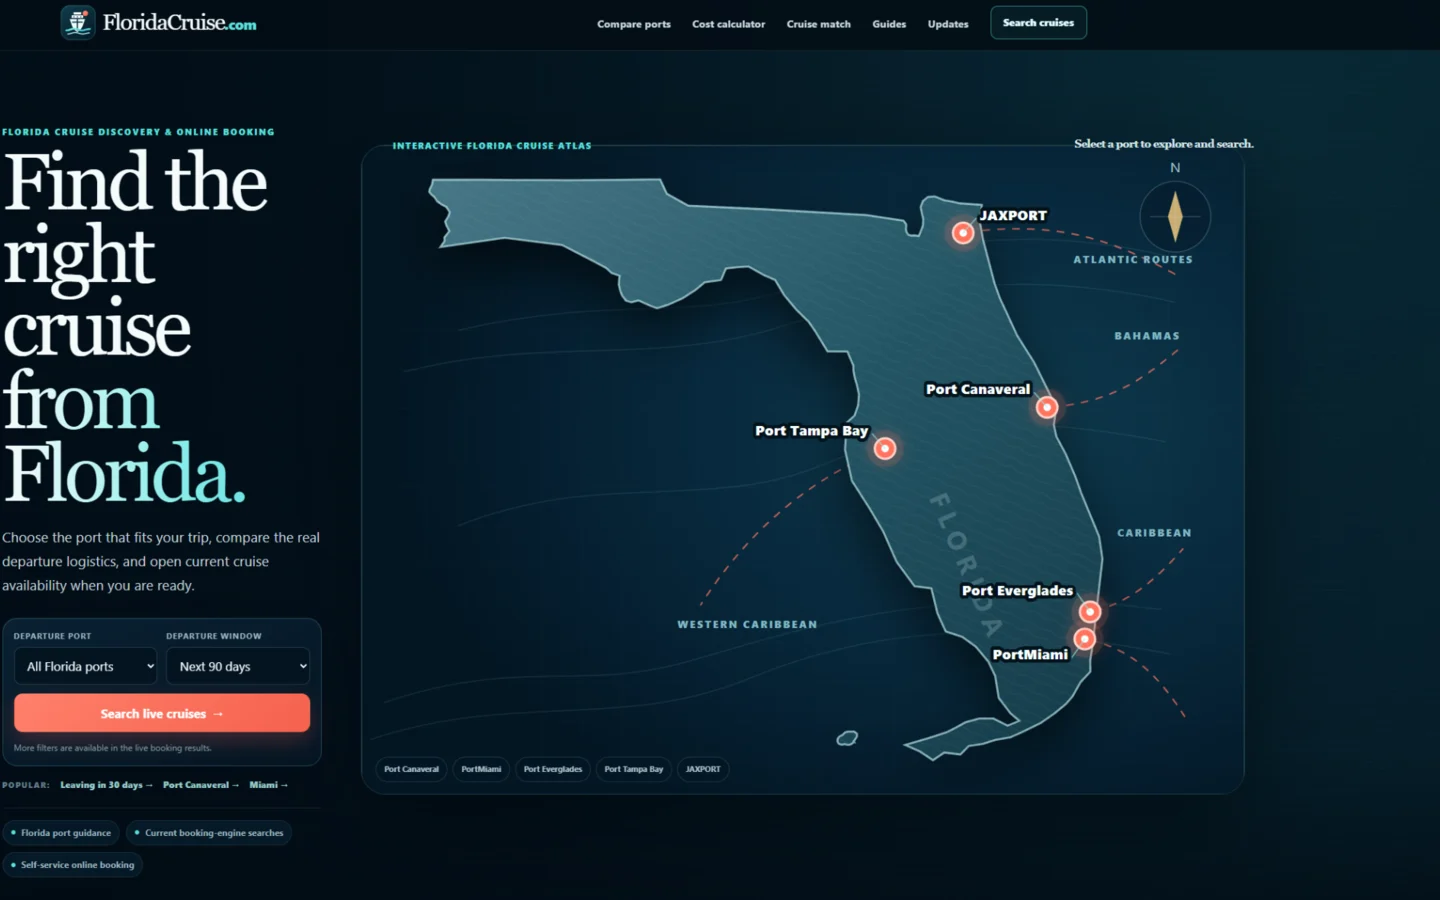This screenshot has width=1440, height=900.
Task: Click the Self-service online booking tag
Action: click(73, 865)
